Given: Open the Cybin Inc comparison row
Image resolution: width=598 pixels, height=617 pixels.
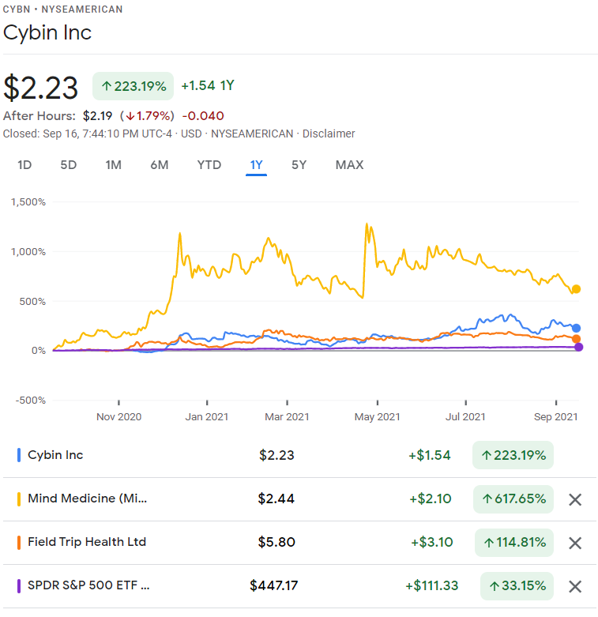Looking at the screenshot, I should pyautogui.click(x=299, y=455).
